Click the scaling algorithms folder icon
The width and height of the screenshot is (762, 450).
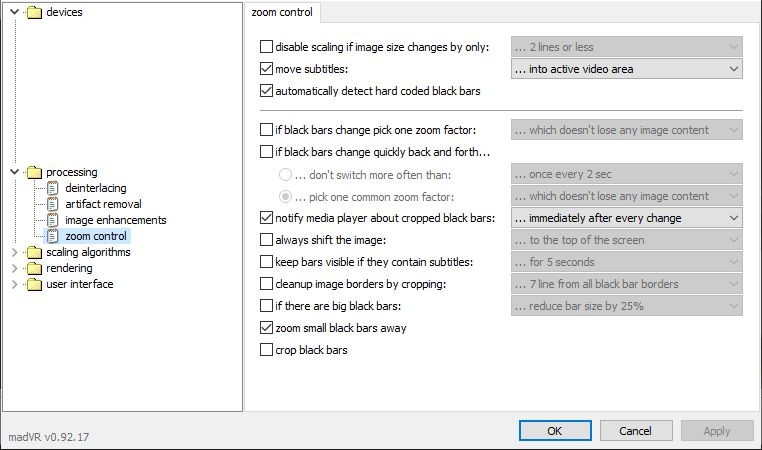tap(35, 252)
